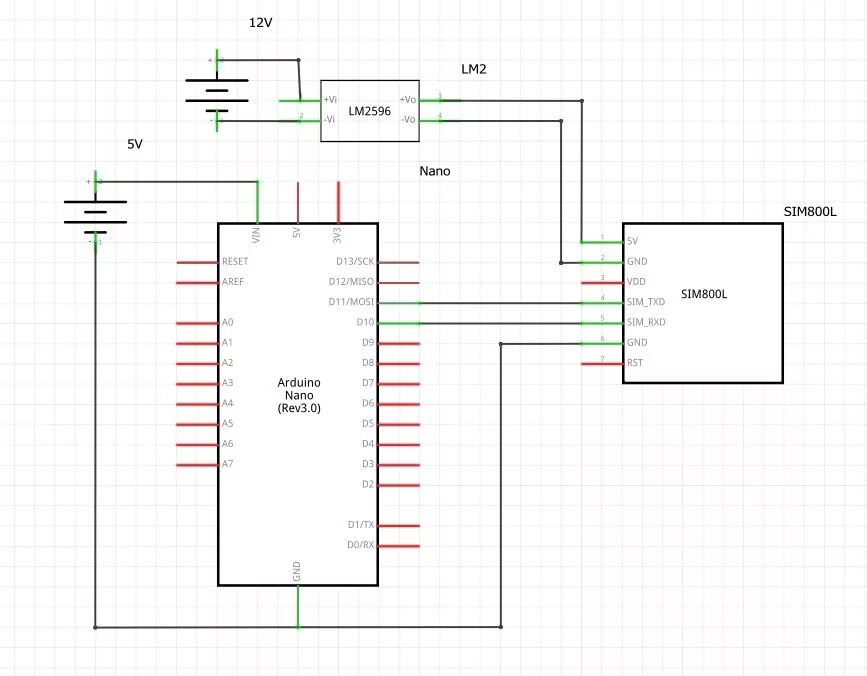Click the "+Vo" pin label on LM2596
This screenshot has width=867, height=676.
point(408,99)
